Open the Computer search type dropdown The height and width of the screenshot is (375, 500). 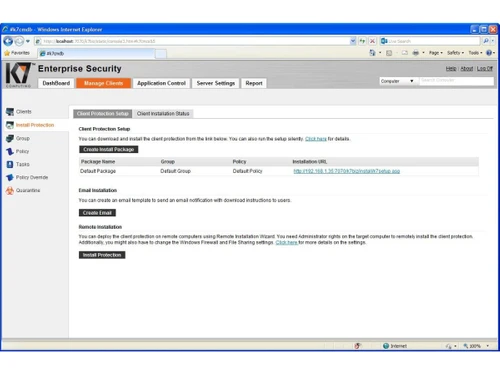(398, 81)
